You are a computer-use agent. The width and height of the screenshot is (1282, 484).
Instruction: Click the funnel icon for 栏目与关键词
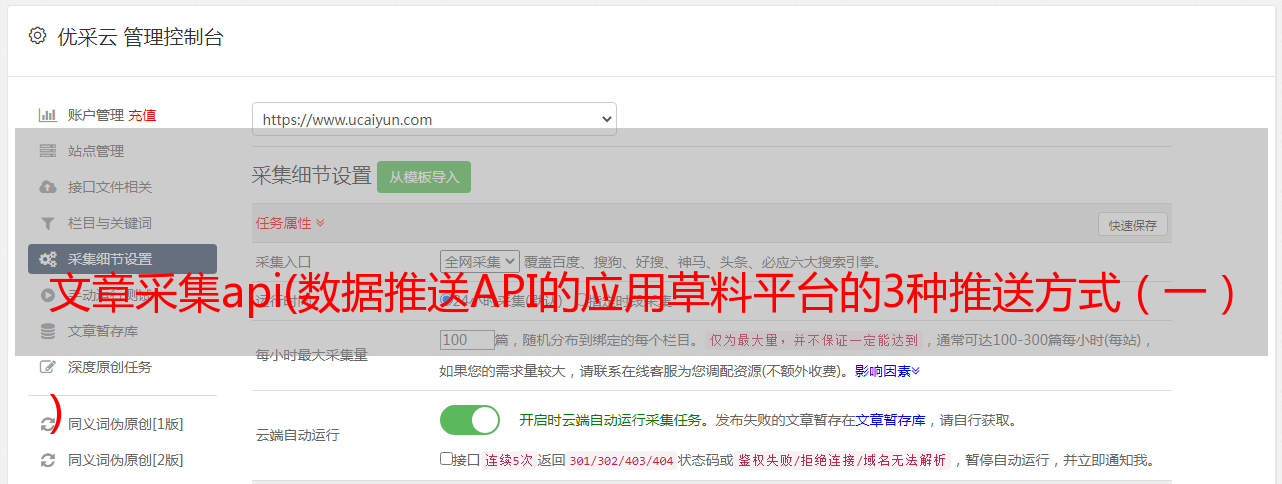point(47,223)
